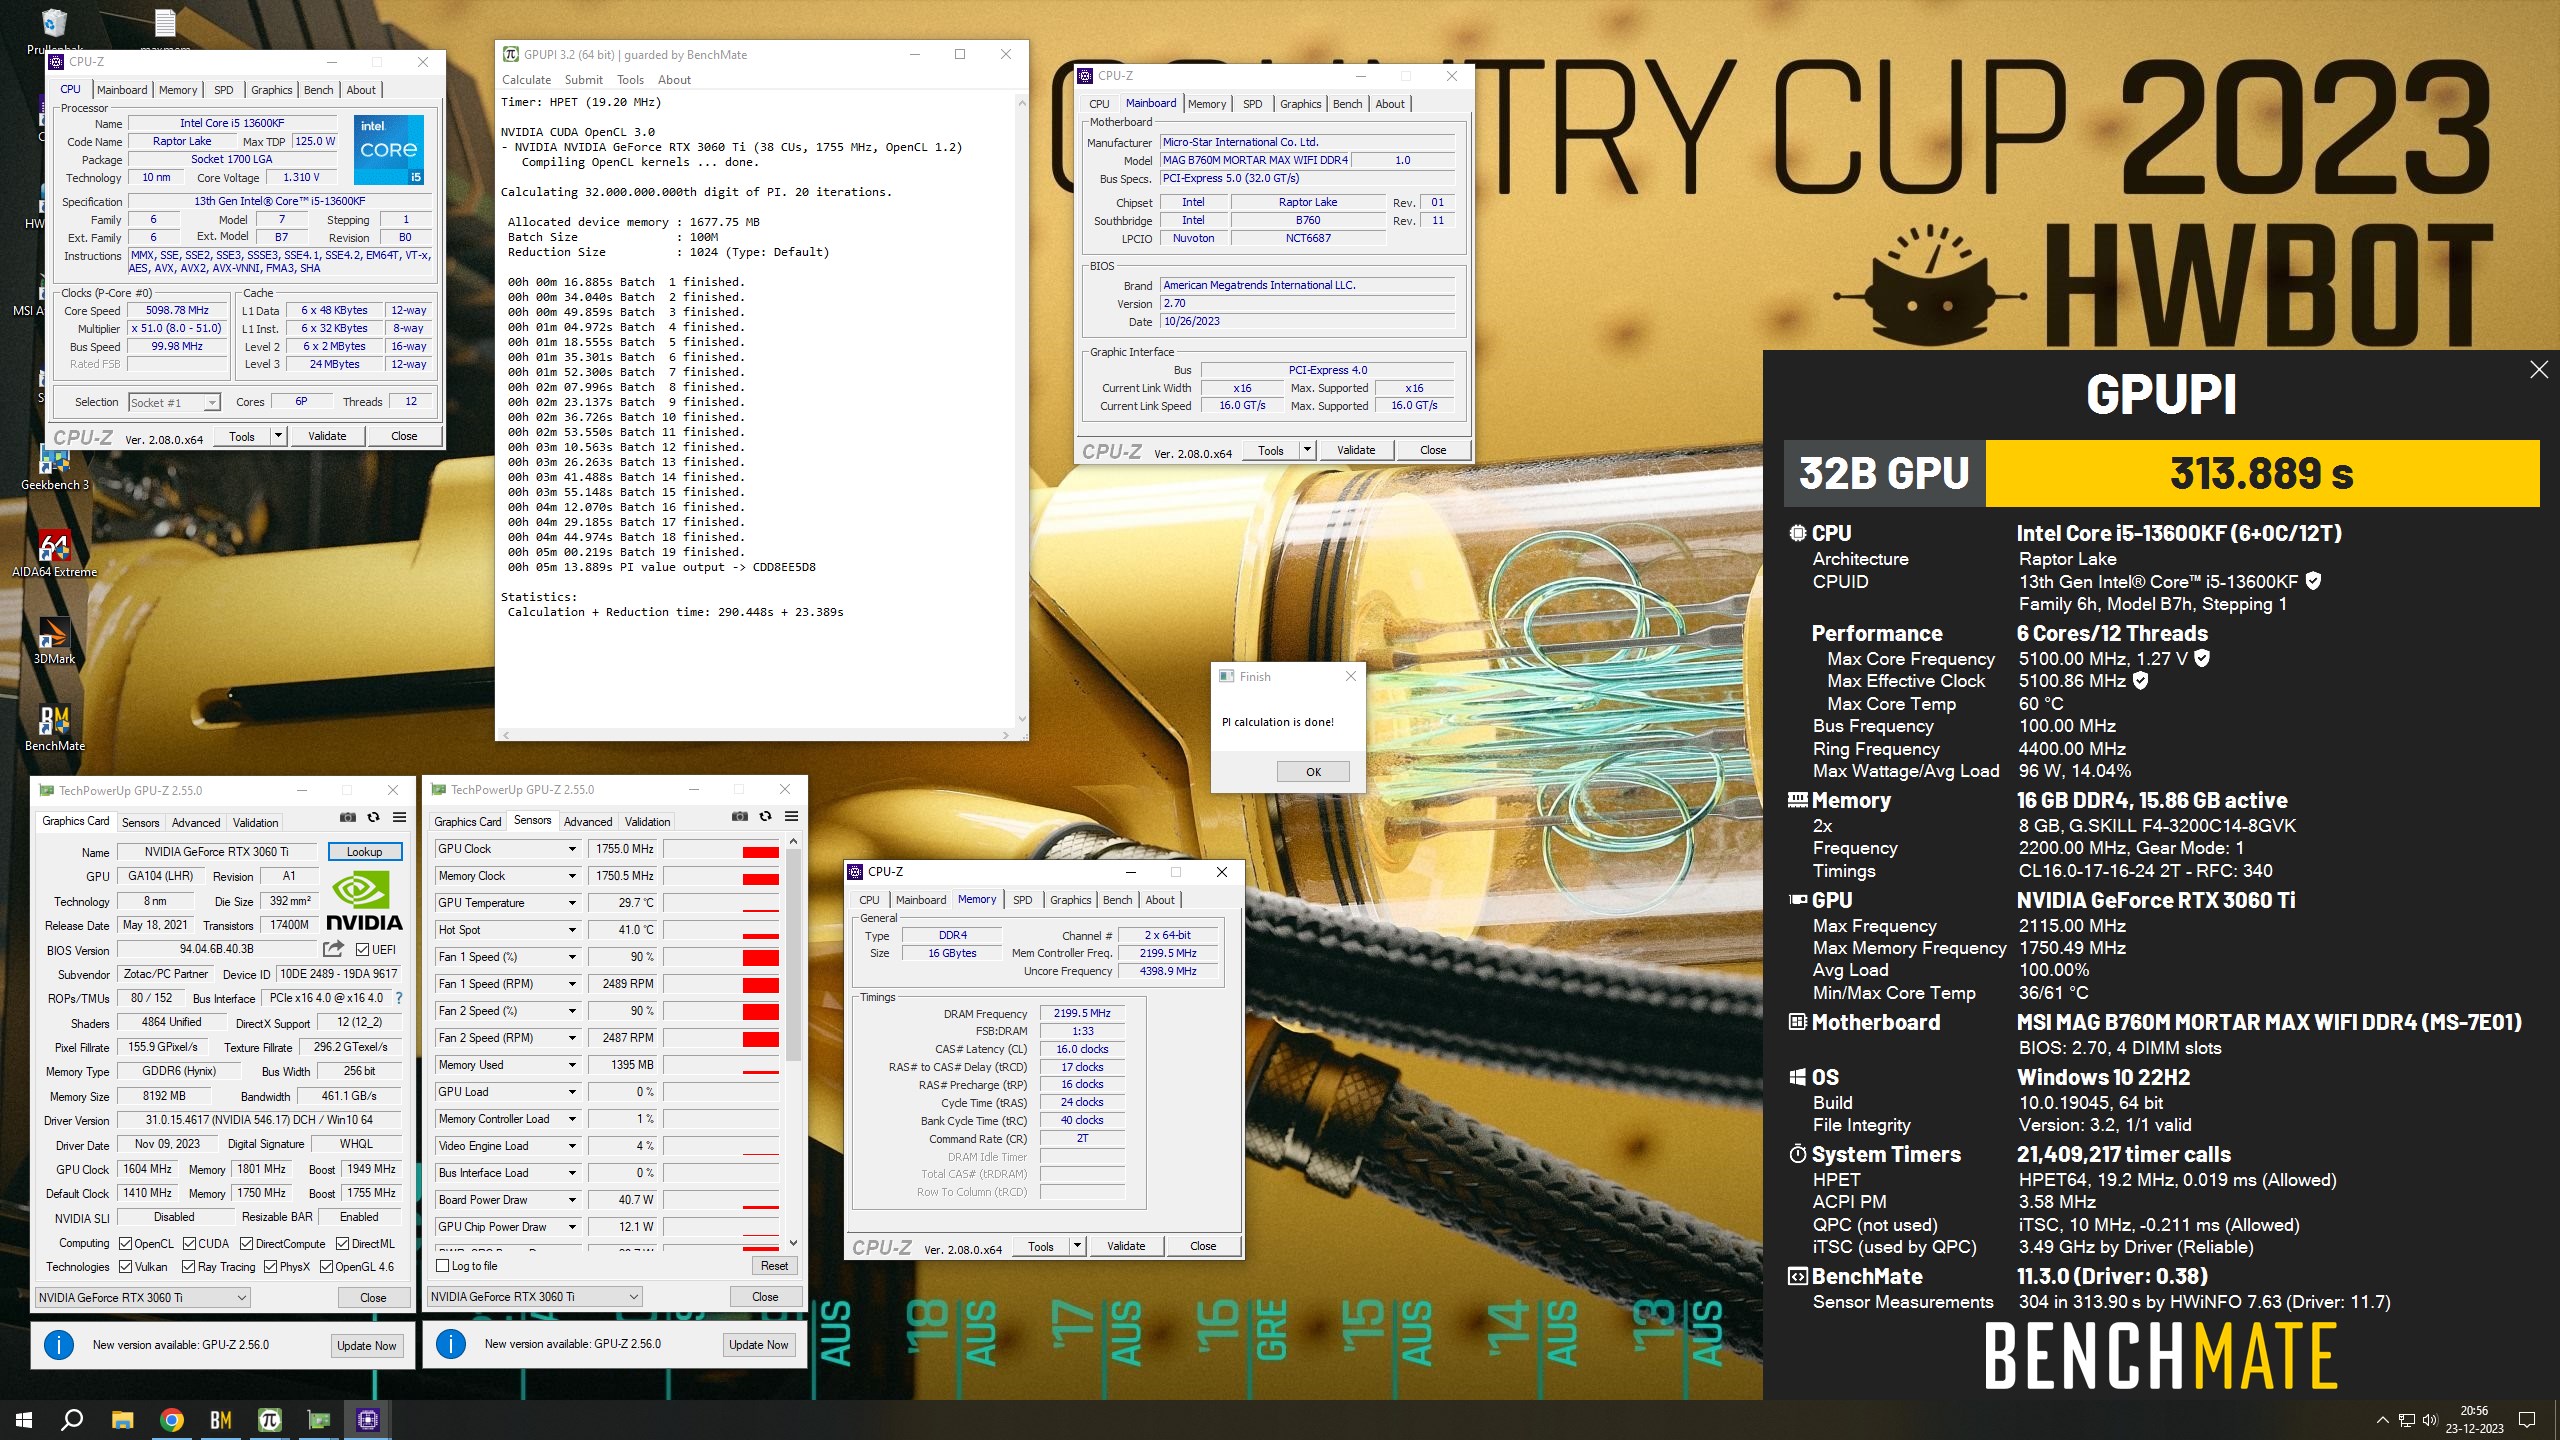Click the Bus Interface question mark icon
Image resolution: width=2560 pixels, height=1440 pixels.
(x=399, y=998)
